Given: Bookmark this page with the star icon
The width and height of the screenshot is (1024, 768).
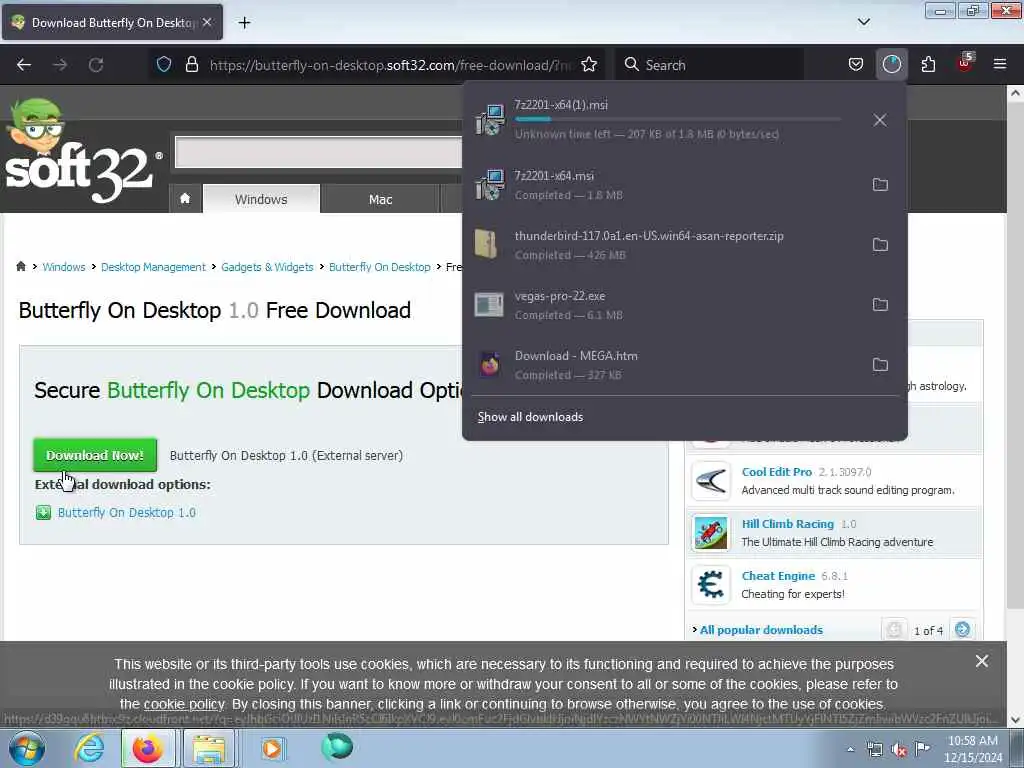Looking at the screenshot, I should 589,65.
